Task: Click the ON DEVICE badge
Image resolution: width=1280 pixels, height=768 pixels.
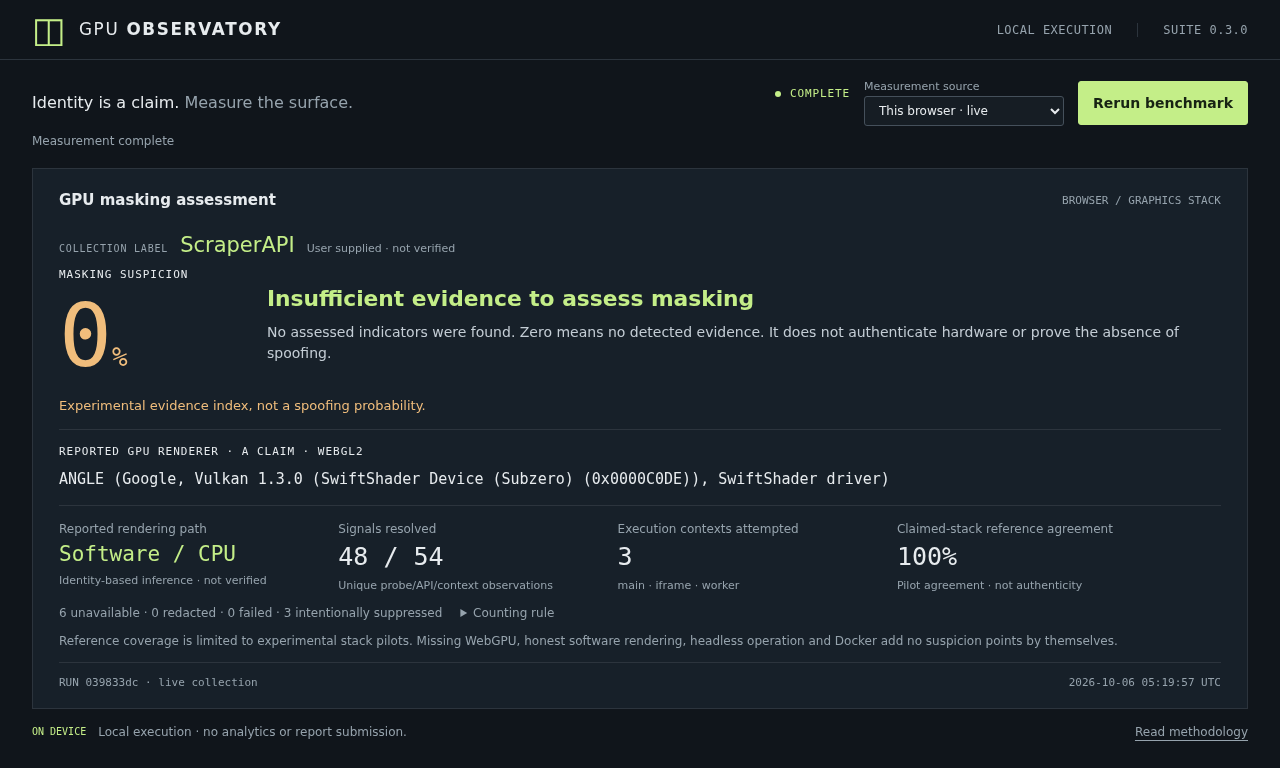Action: [59, 732]
